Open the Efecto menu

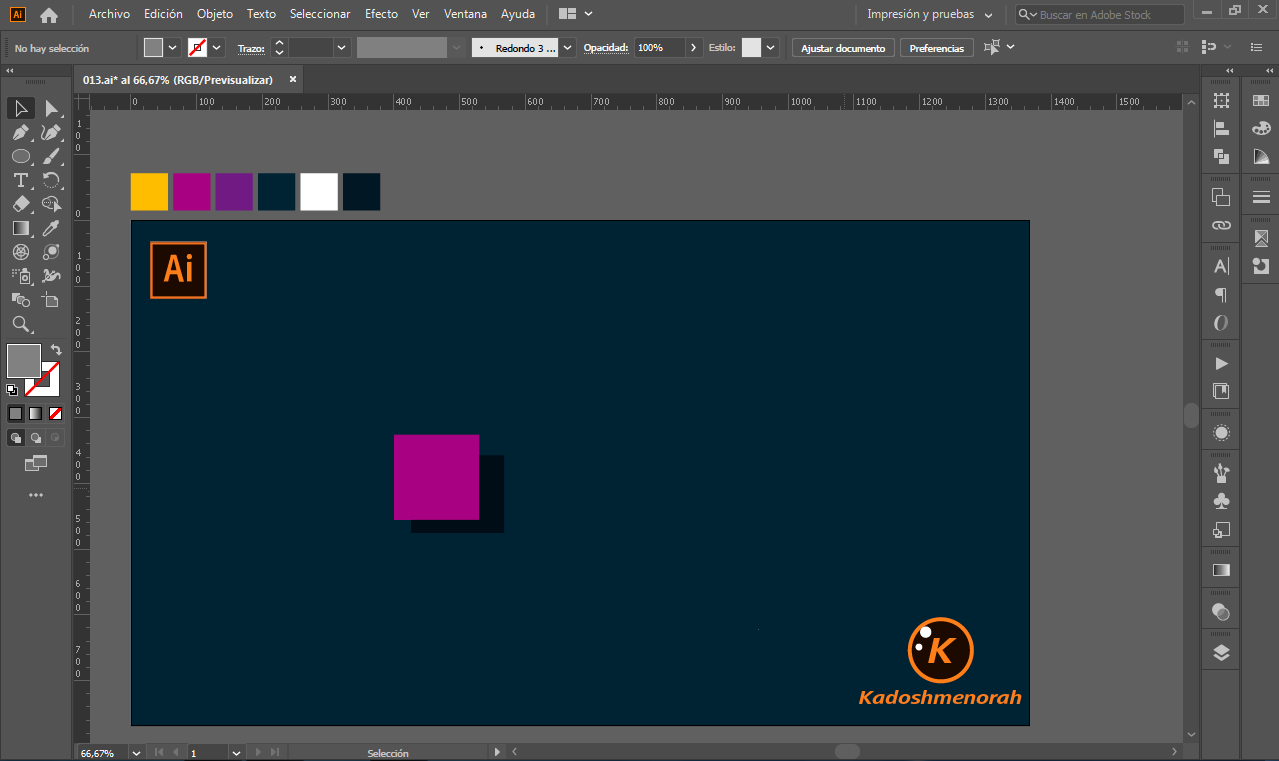point(381,15)
